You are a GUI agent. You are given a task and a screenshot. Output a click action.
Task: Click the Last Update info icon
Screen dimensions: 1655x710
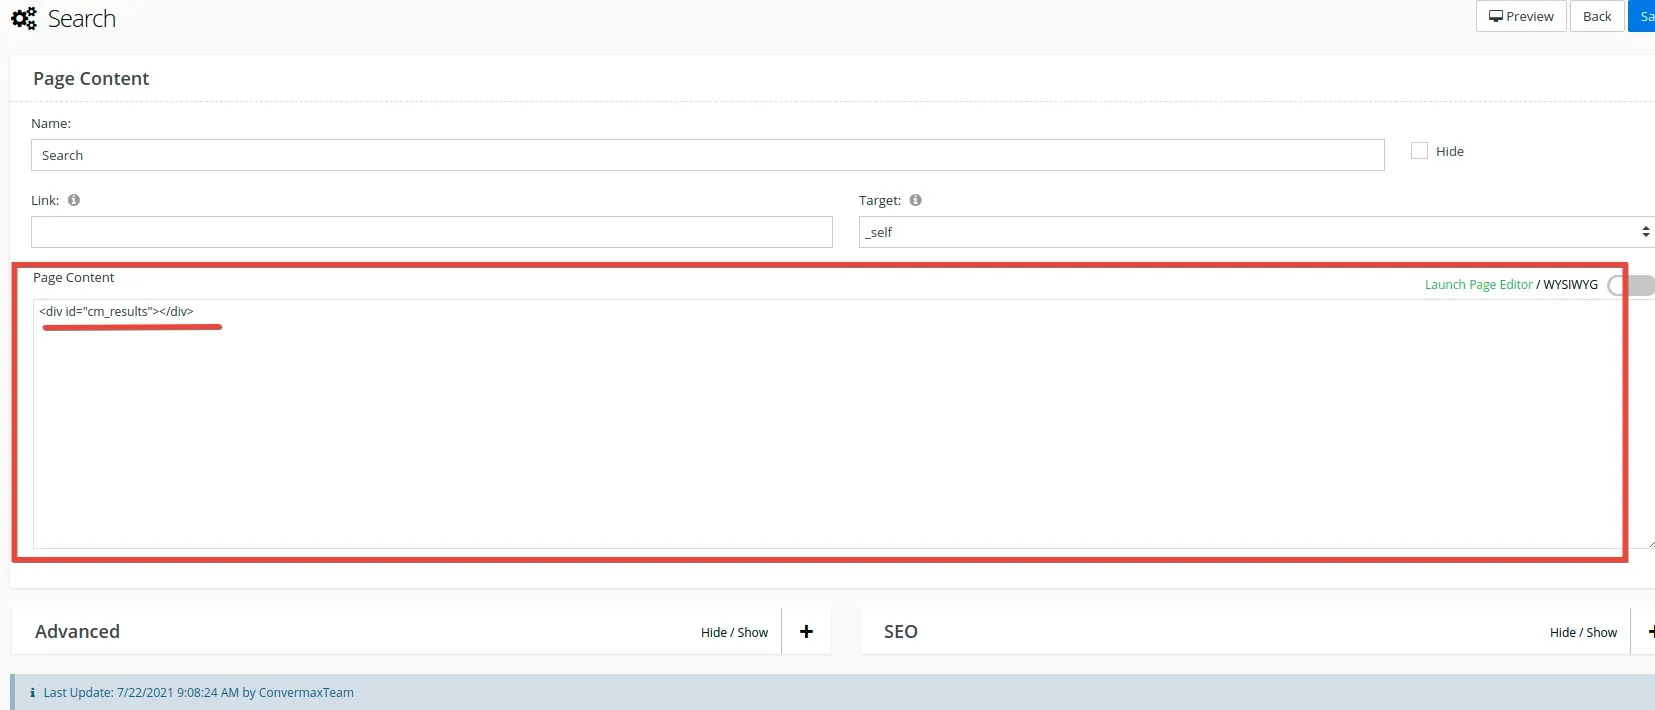pyautogui.click(x=32, y=693)
